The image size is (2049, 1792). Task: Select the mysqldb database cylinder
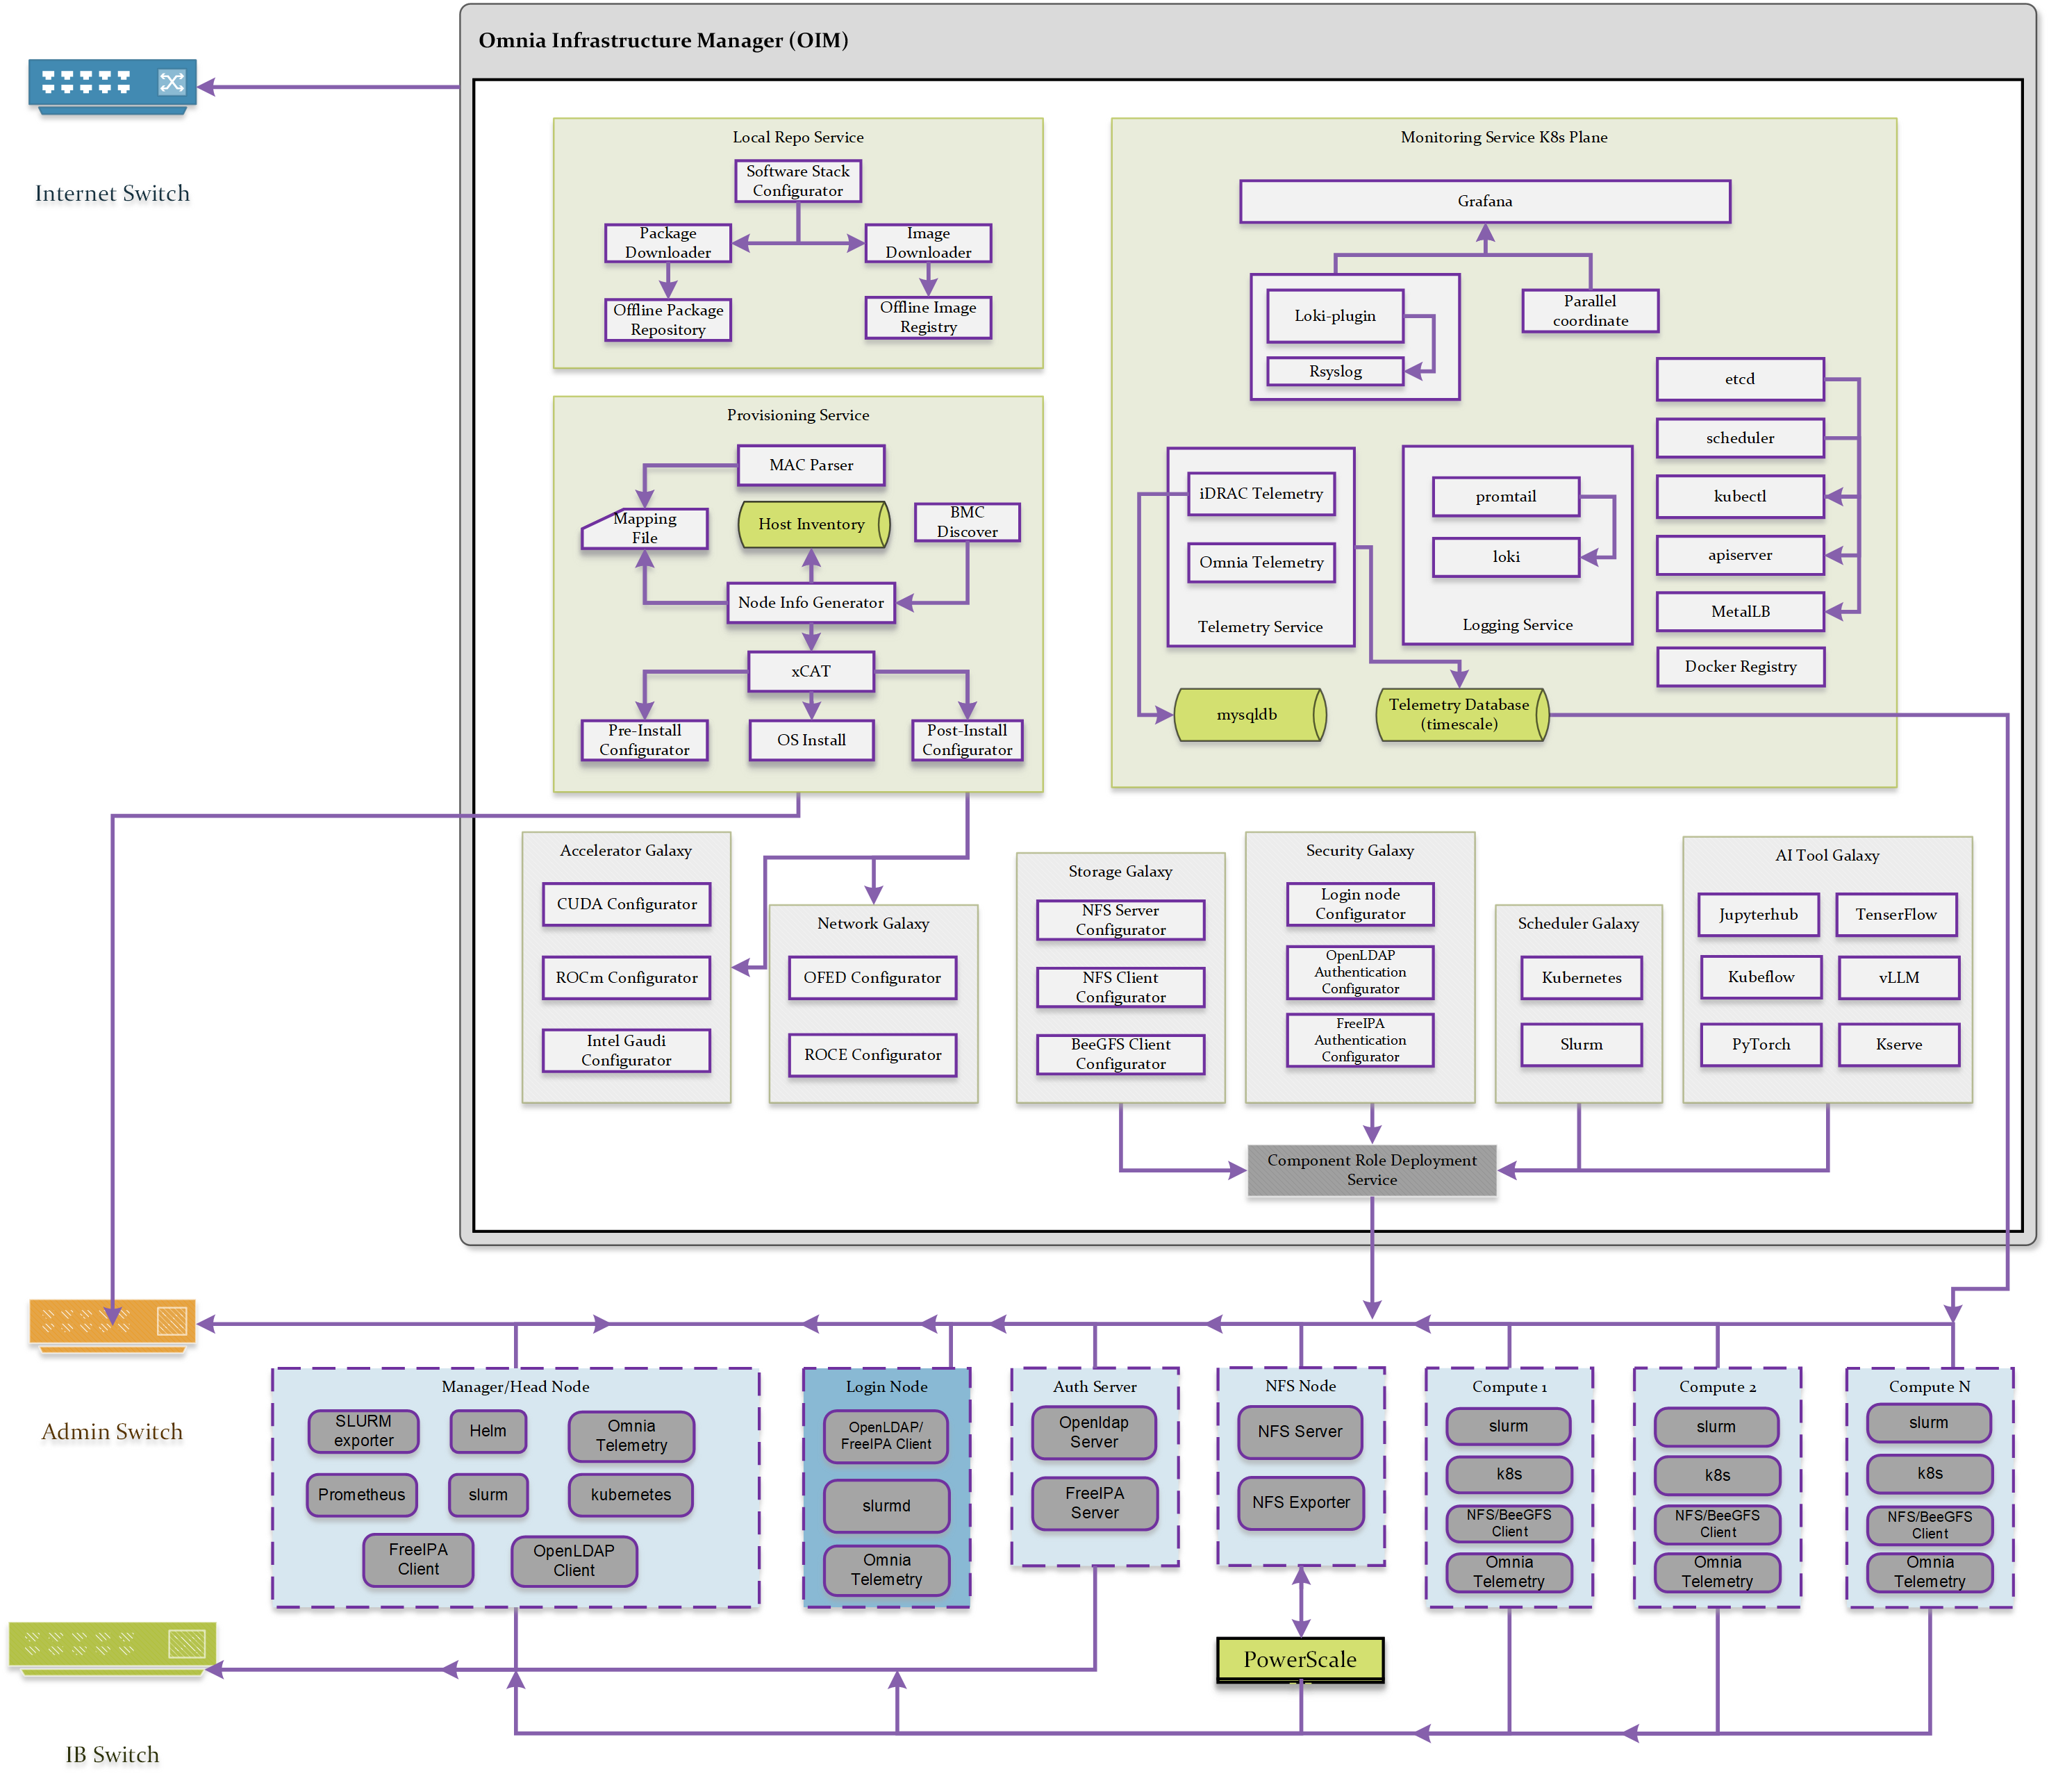(x=1249, y=714)
